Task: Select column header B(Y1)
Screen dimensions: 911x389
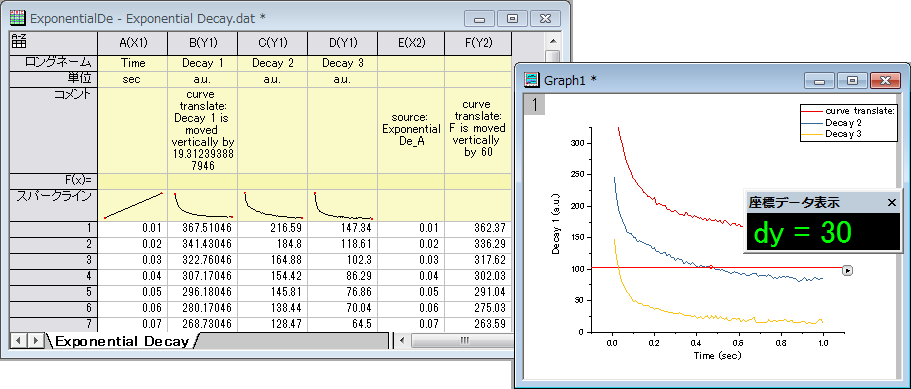Action: click(x=202, y=43)
